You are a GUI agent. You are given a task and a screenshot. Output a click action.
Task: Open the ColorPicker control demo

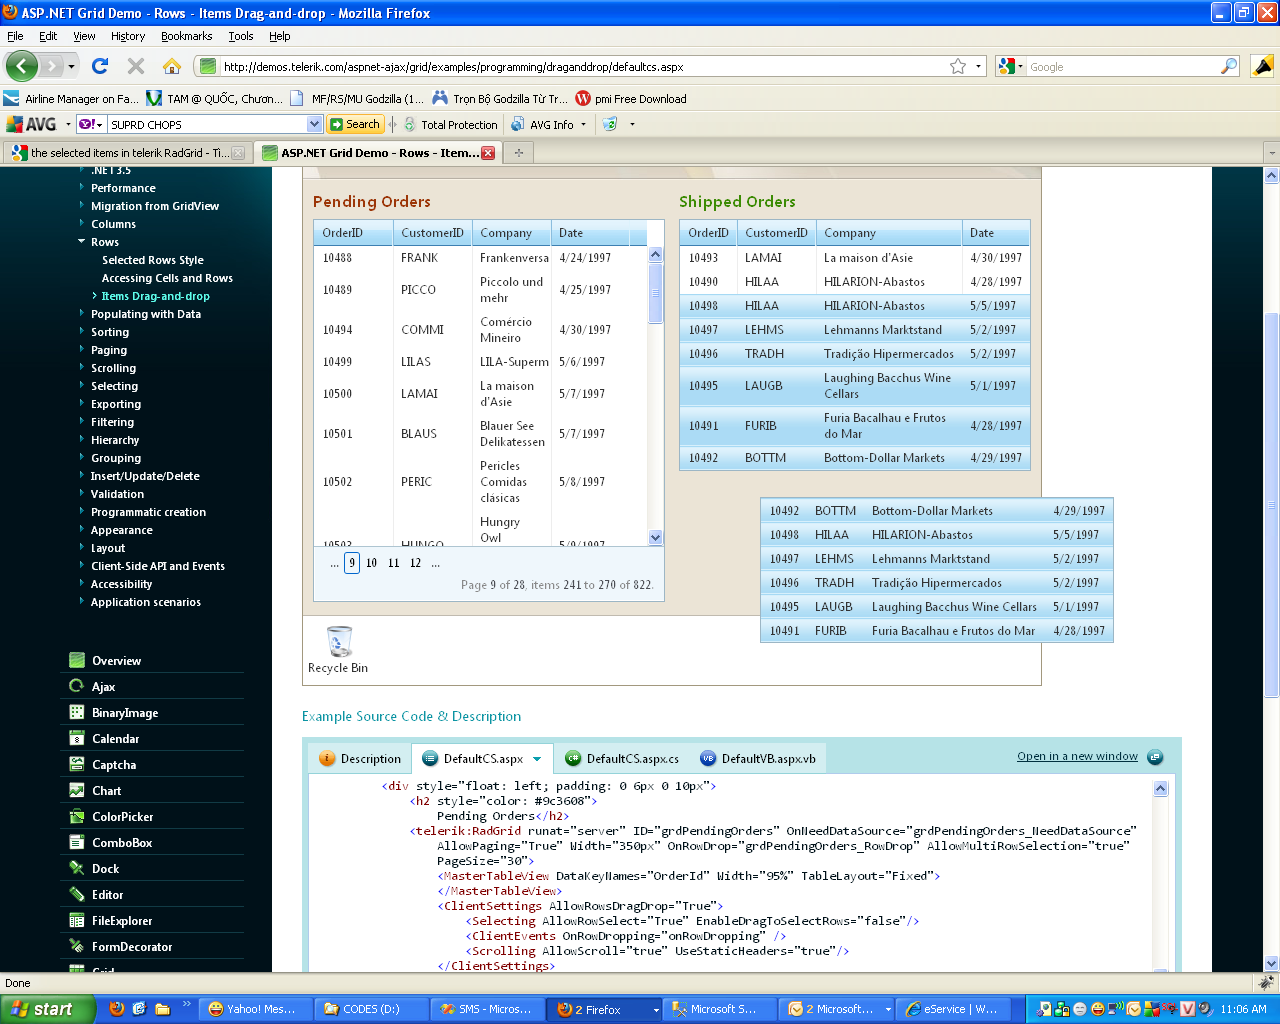122,817
